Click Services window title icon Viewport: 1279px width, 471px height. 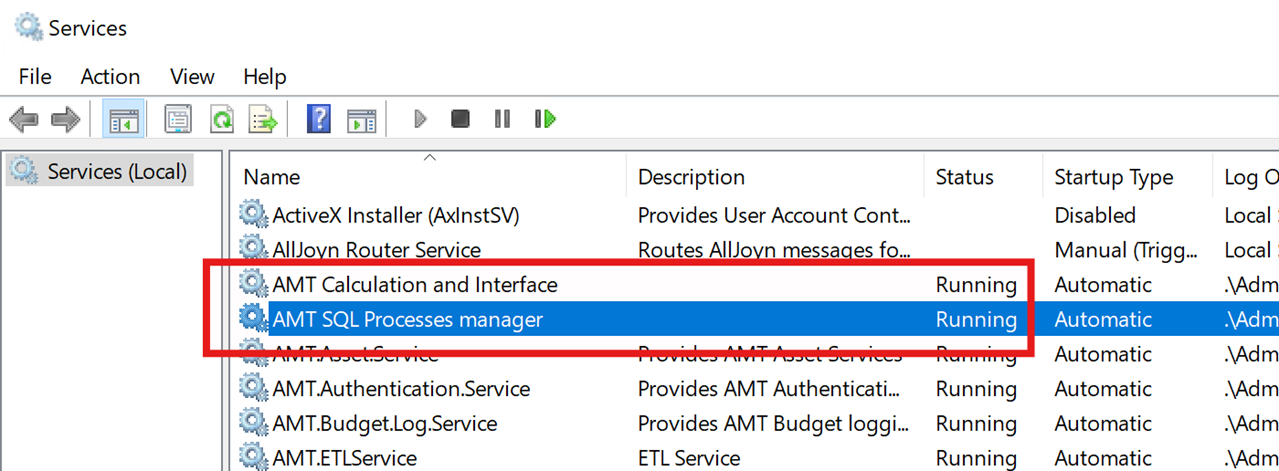coord(28,27)
